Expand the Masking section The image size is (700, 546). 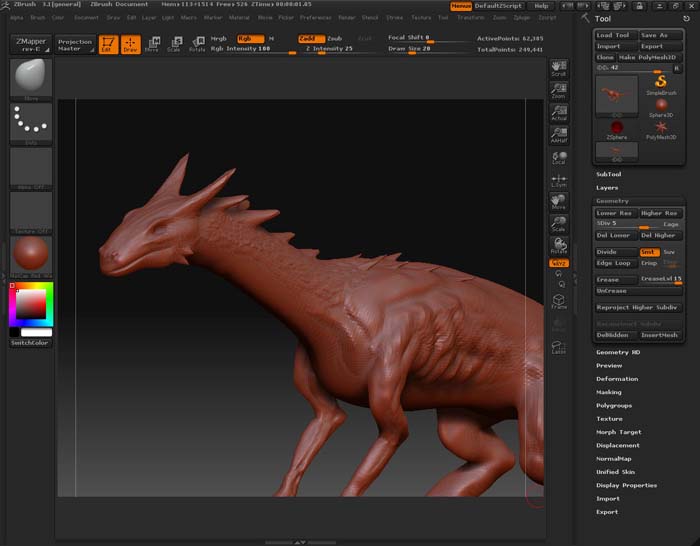coord(609,392)
